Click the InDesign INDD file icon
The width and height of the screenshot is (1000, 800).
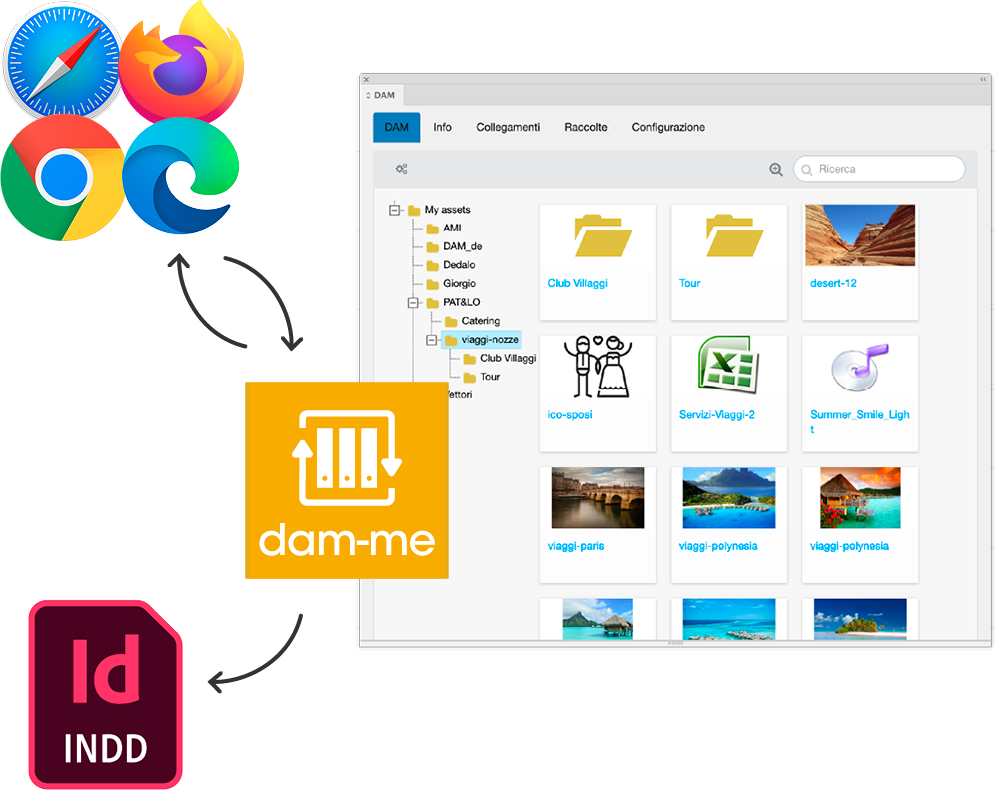pyautogui.click(x=106, y=695)
